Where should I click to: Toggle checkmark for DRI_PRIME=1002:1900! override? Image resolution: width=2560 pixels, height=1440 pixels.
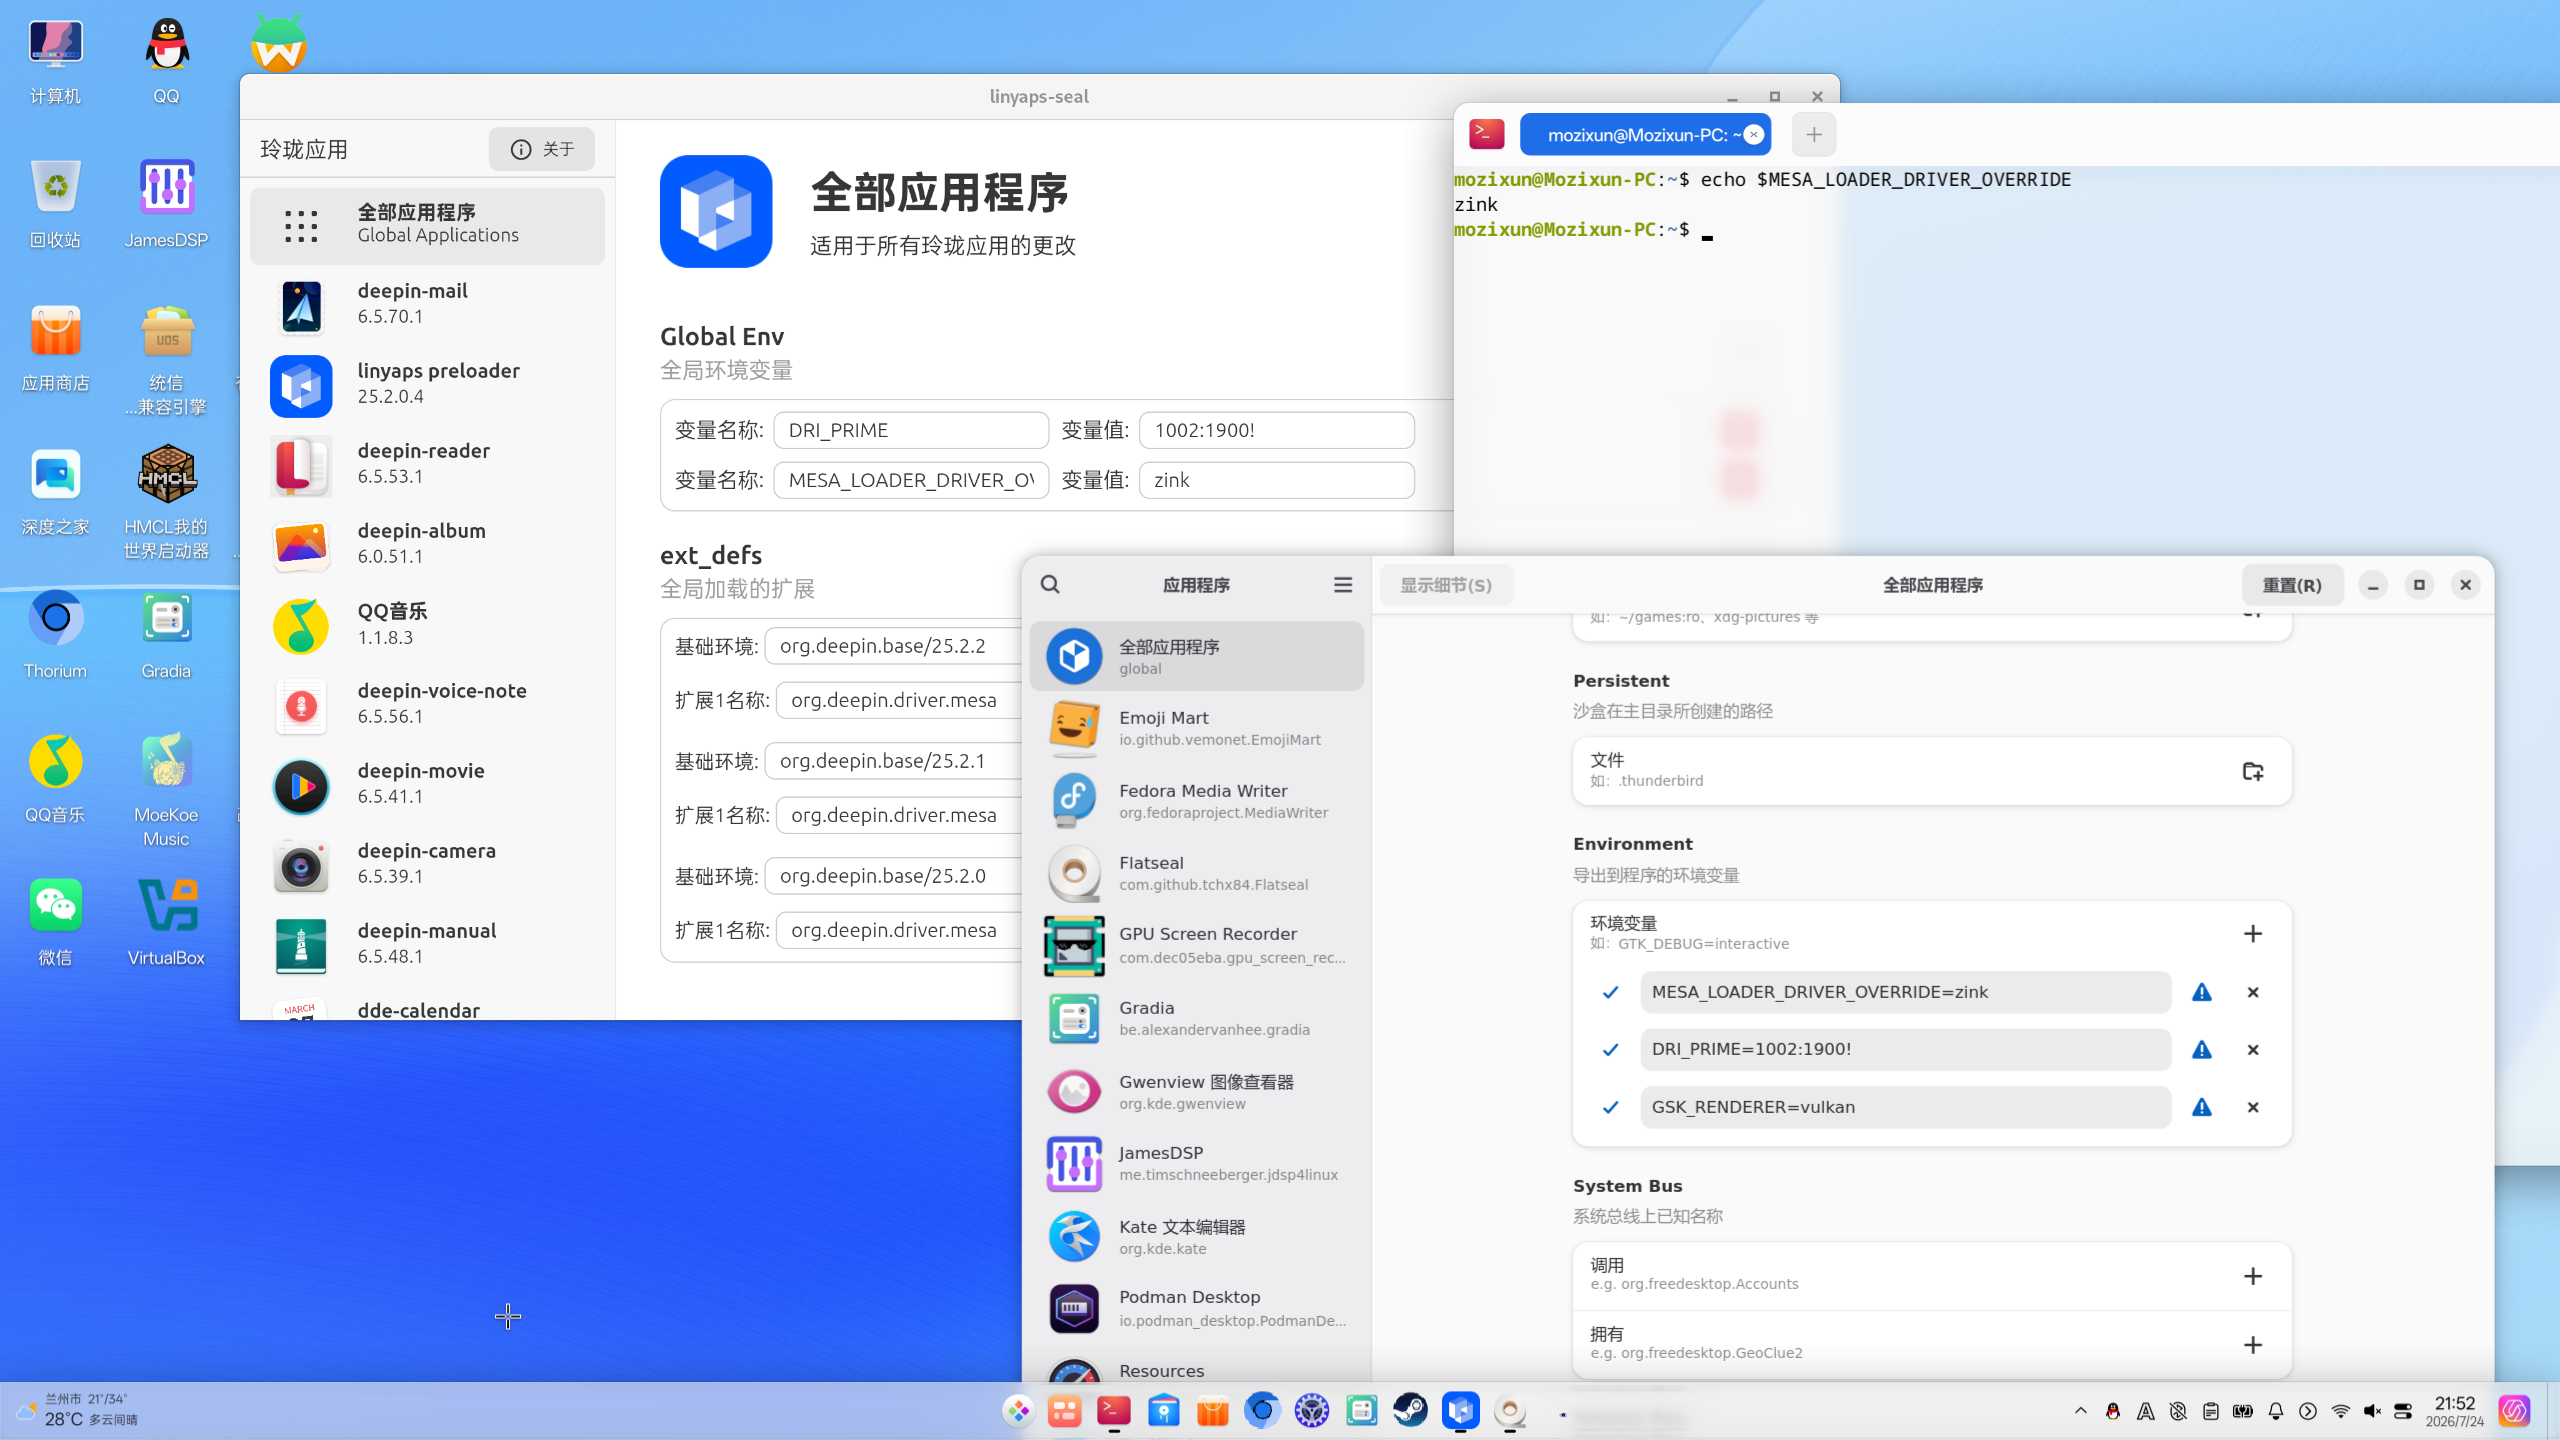pyautogui.click(x=1610, y=1050)
